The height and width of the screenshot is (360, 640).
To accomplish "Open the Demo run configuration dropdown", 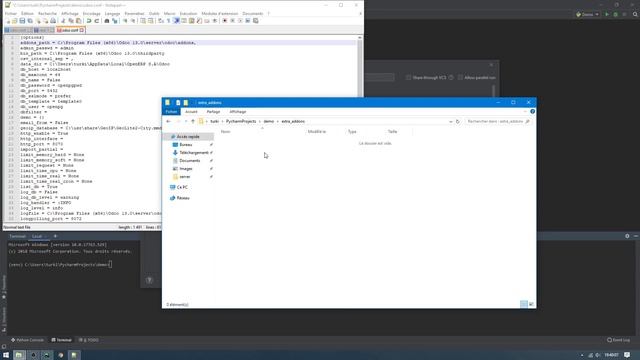I will point(587,14).
